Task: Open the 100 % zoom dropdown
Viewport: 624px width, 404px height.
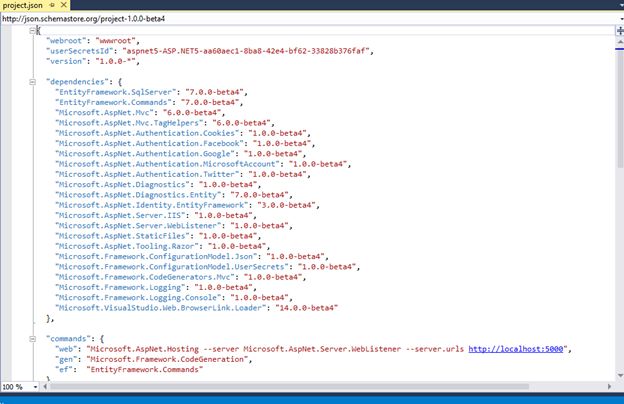Action: point(35,387)
